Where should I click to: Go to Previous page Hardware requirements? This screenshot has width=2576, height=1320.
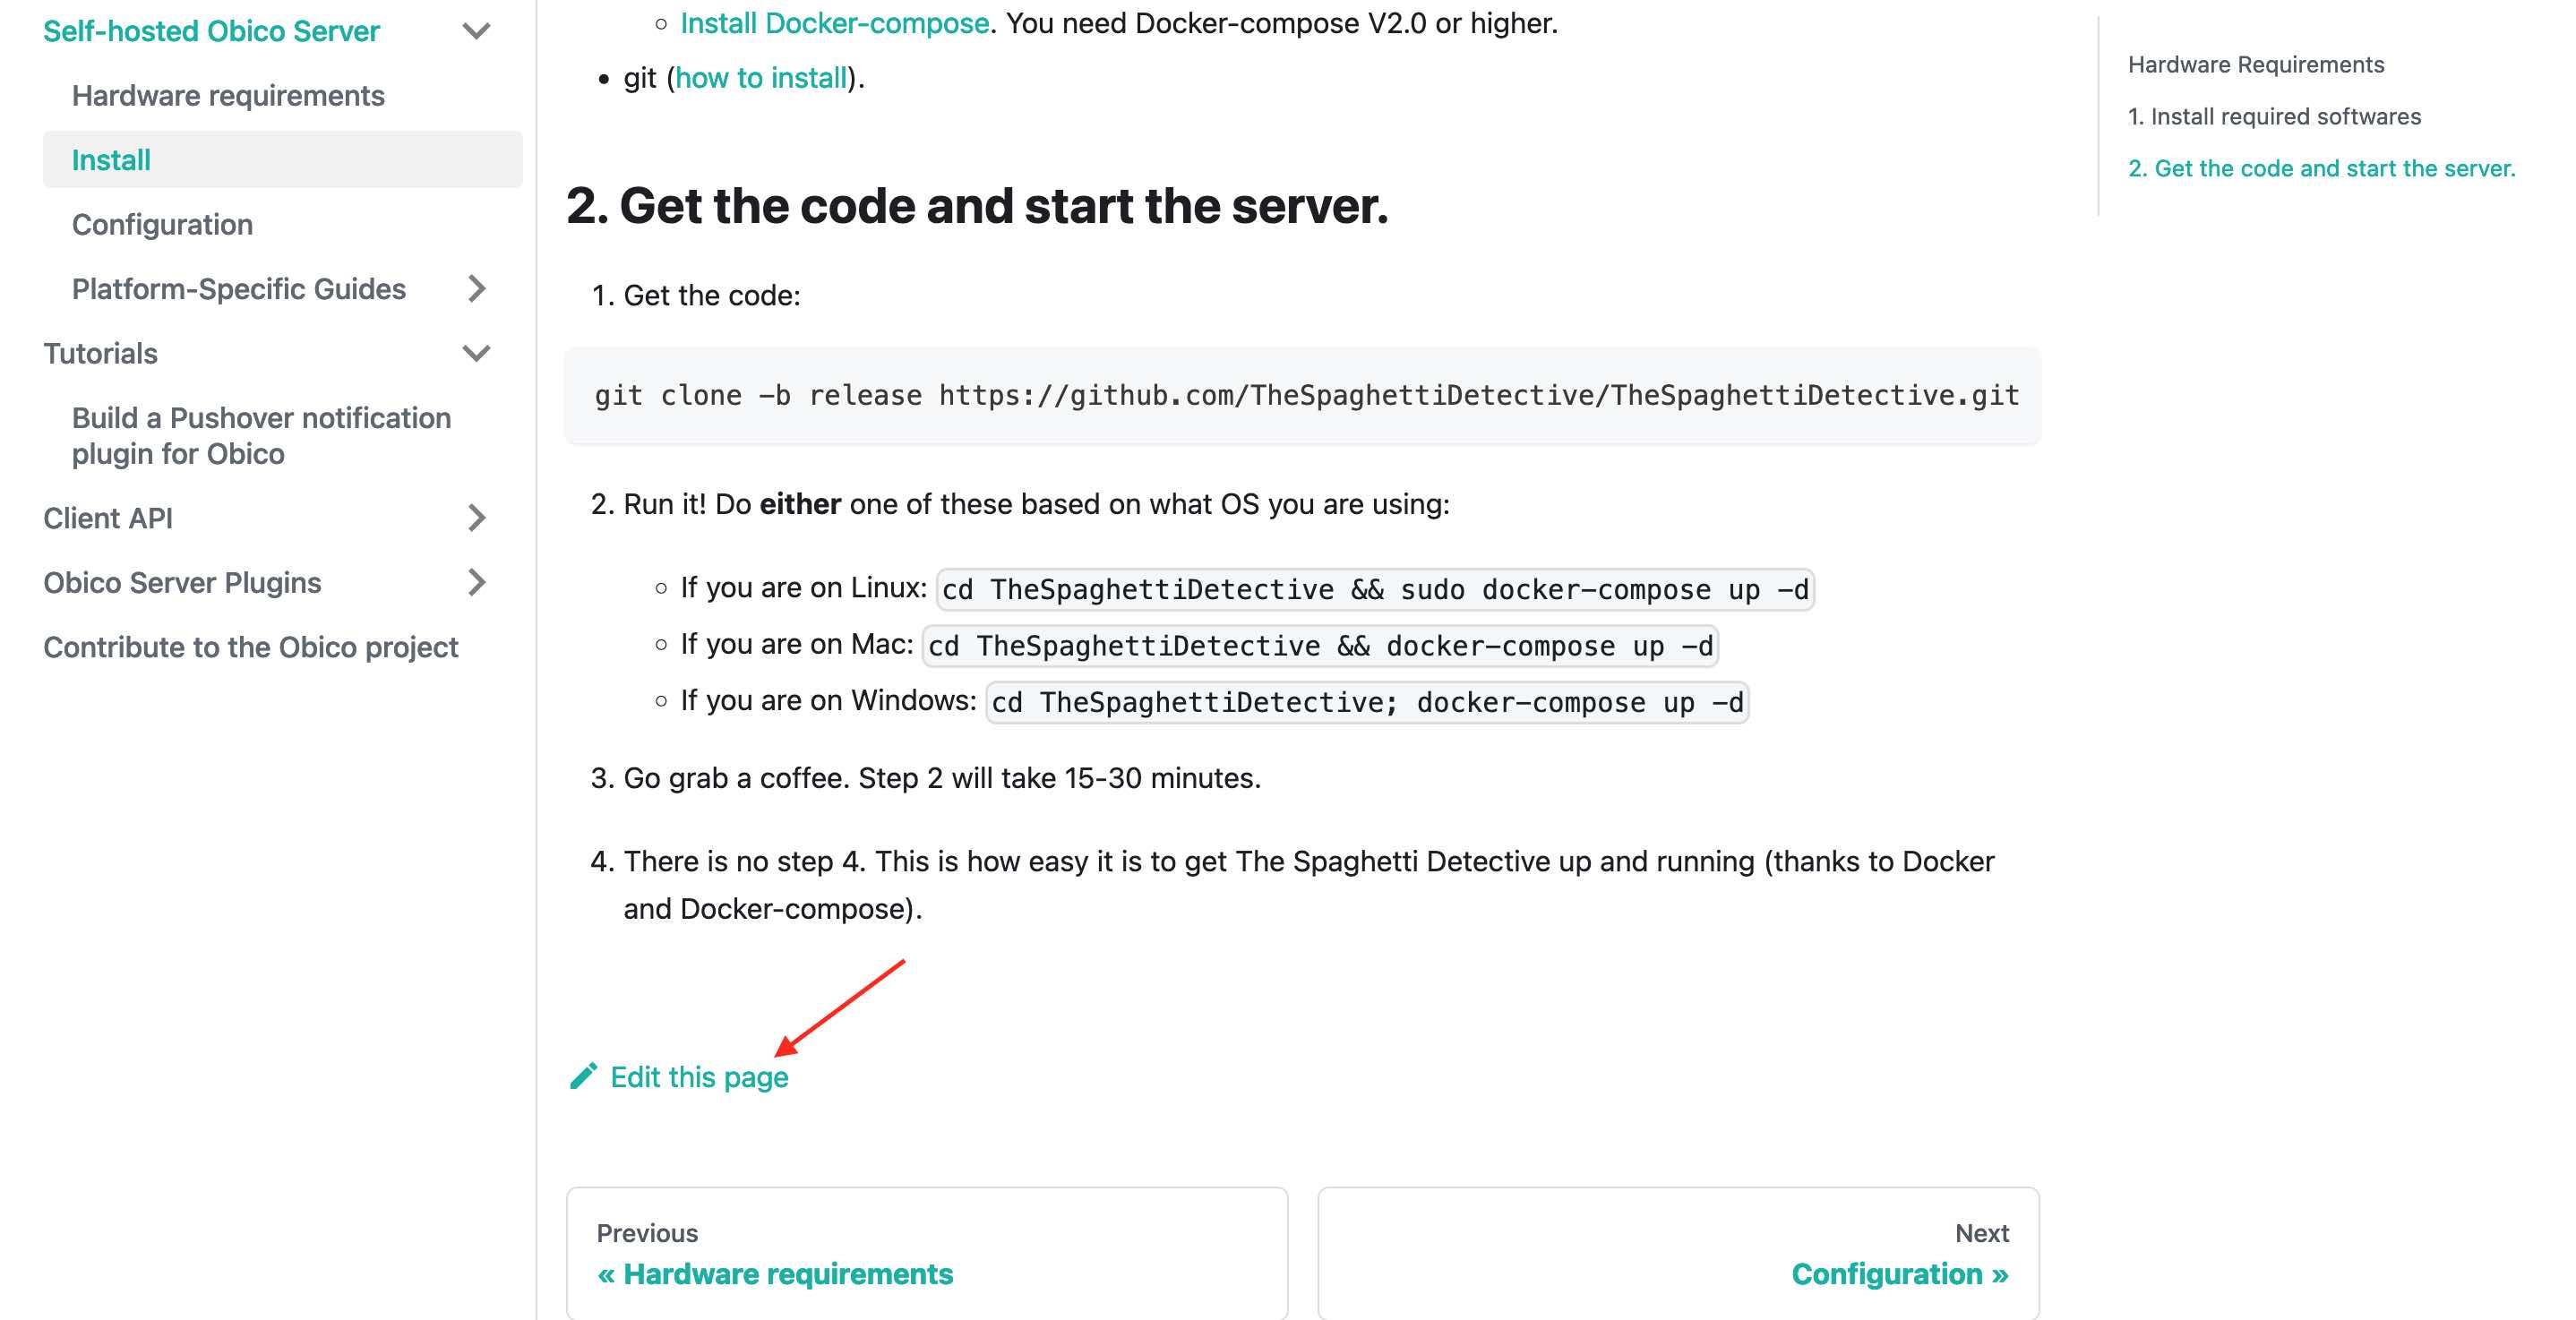tap(788, 1273)
